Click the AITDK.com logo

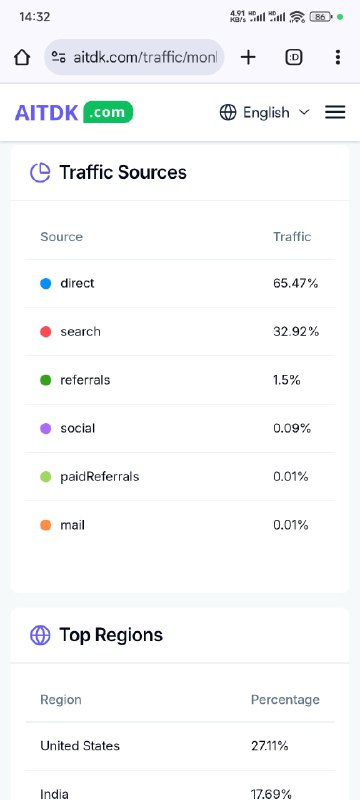74,112
